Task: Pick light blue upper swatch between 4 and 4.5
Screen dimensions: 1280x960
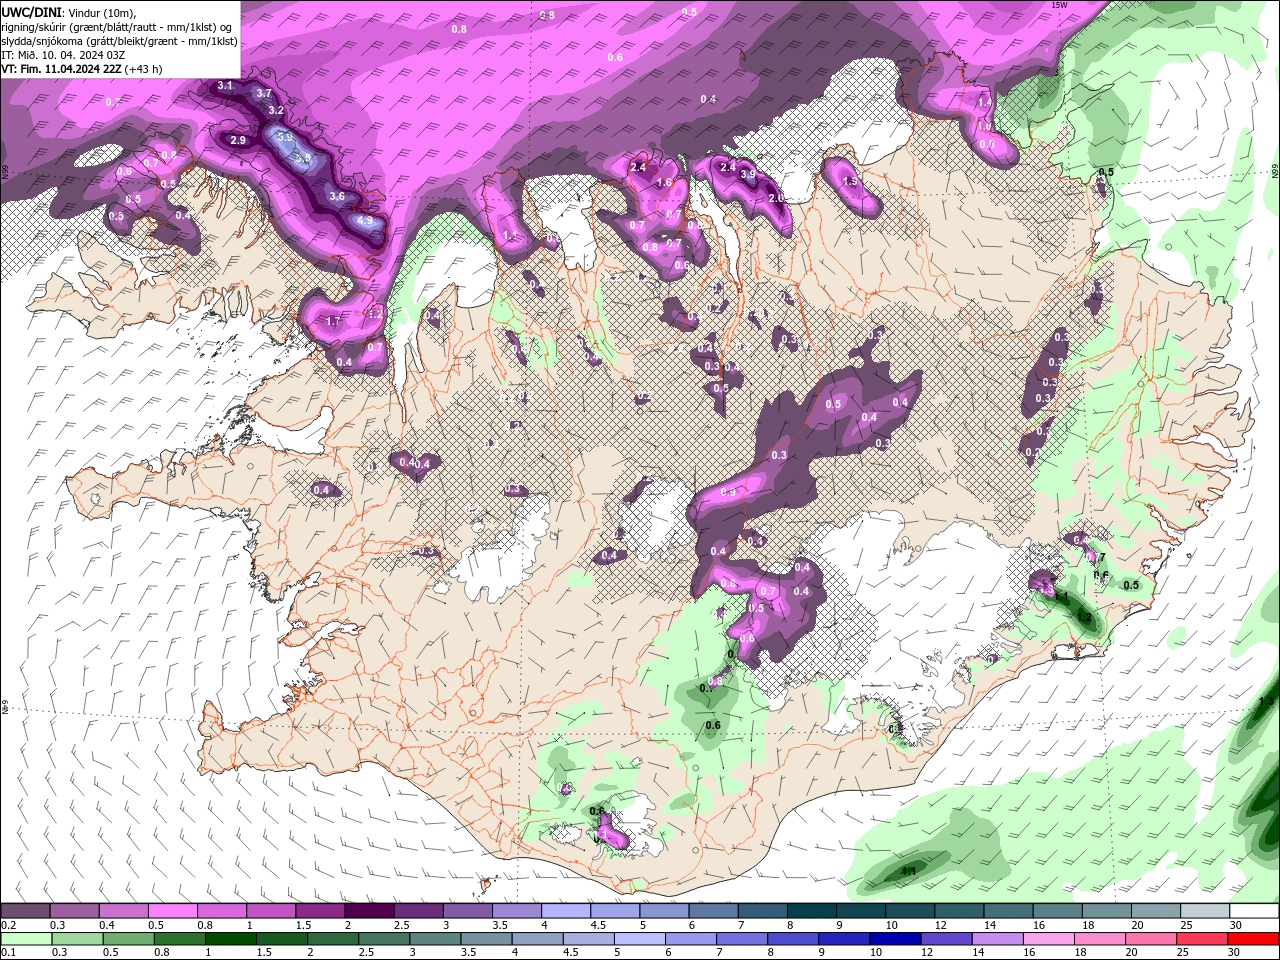Action: click(565, 910)
